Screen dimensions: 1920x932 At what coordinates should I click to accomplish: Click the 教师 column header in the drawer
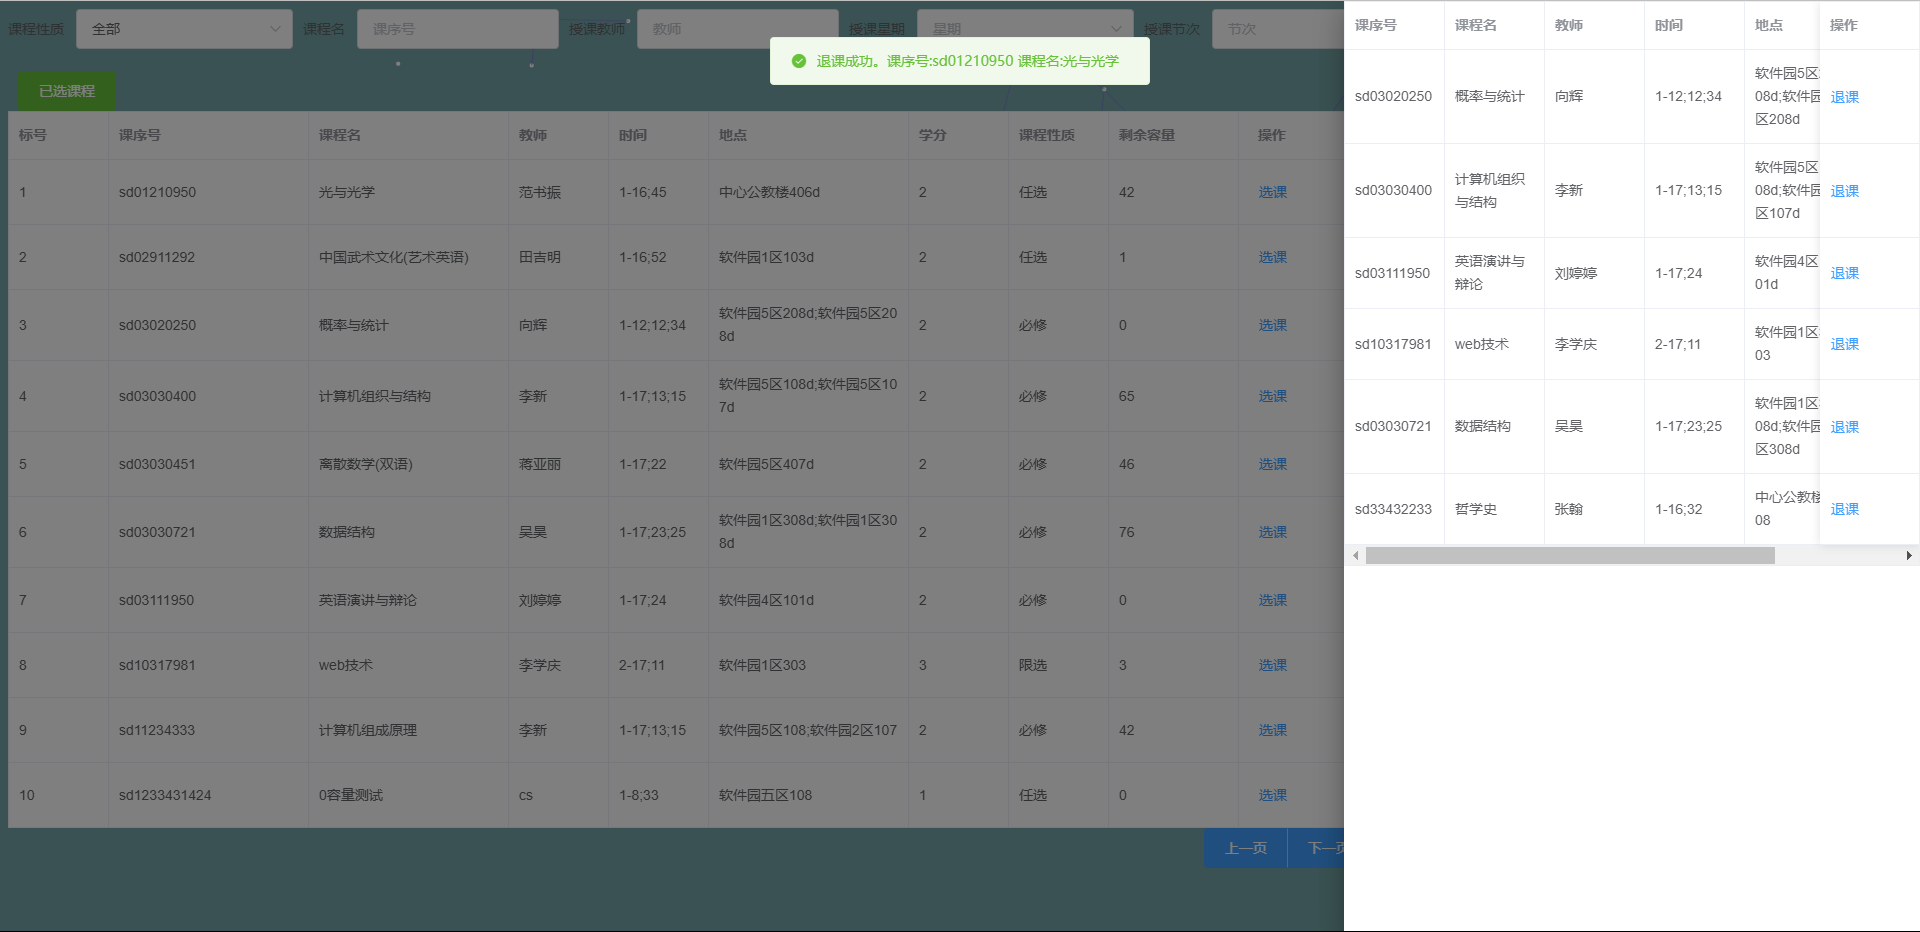(x=1568, y=25)
